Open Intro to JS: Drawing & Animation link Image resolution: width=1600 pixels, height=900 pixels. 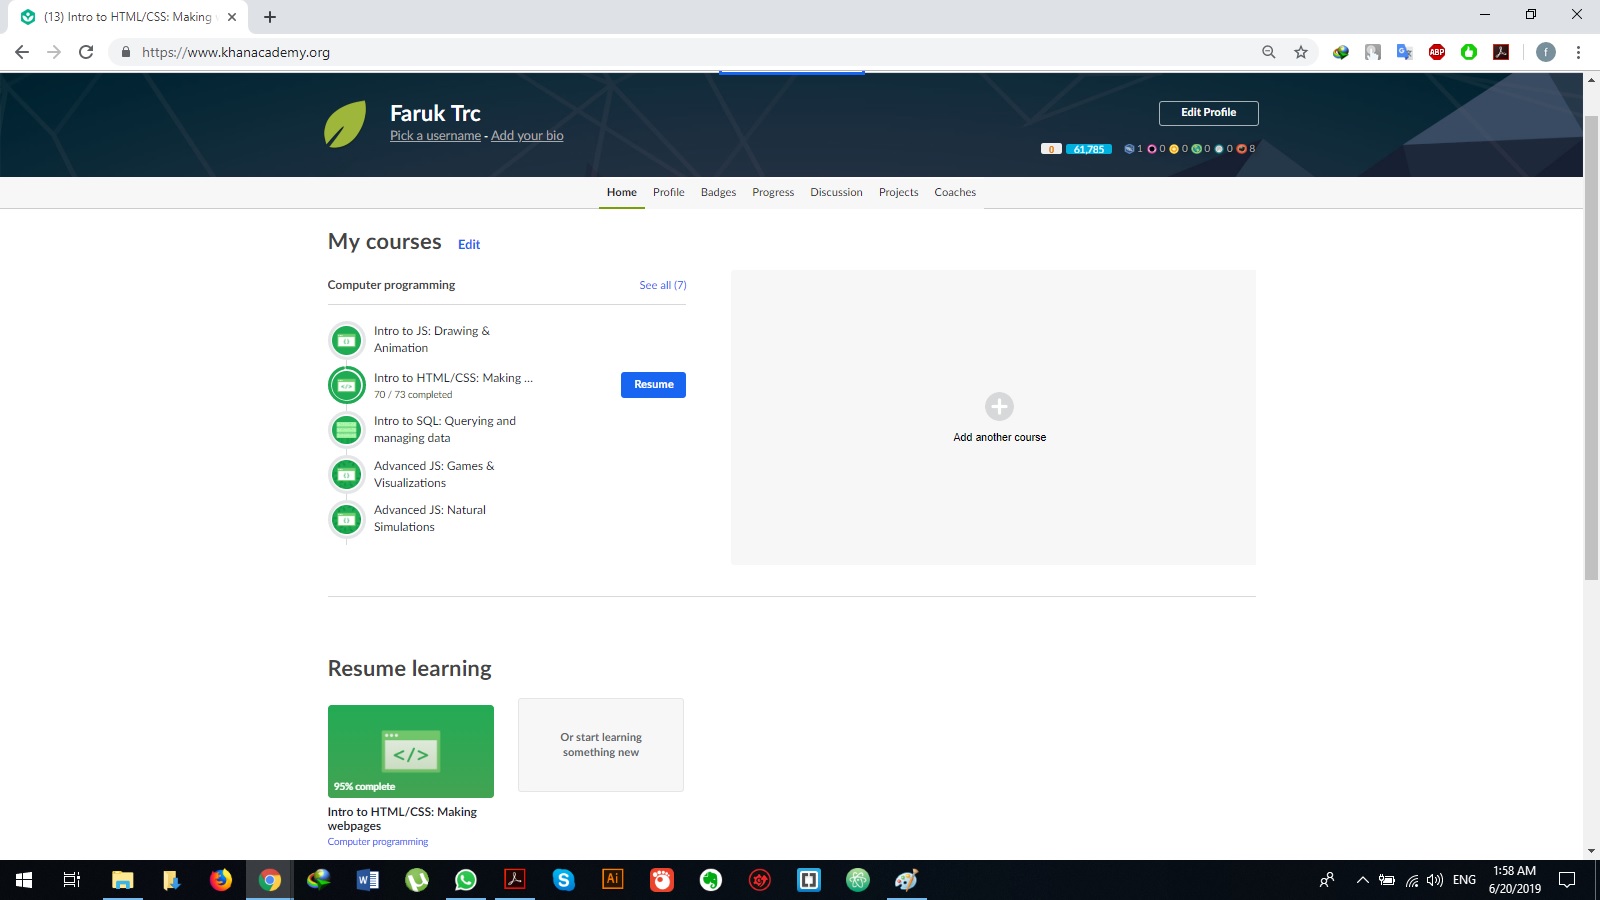point(432,339)
